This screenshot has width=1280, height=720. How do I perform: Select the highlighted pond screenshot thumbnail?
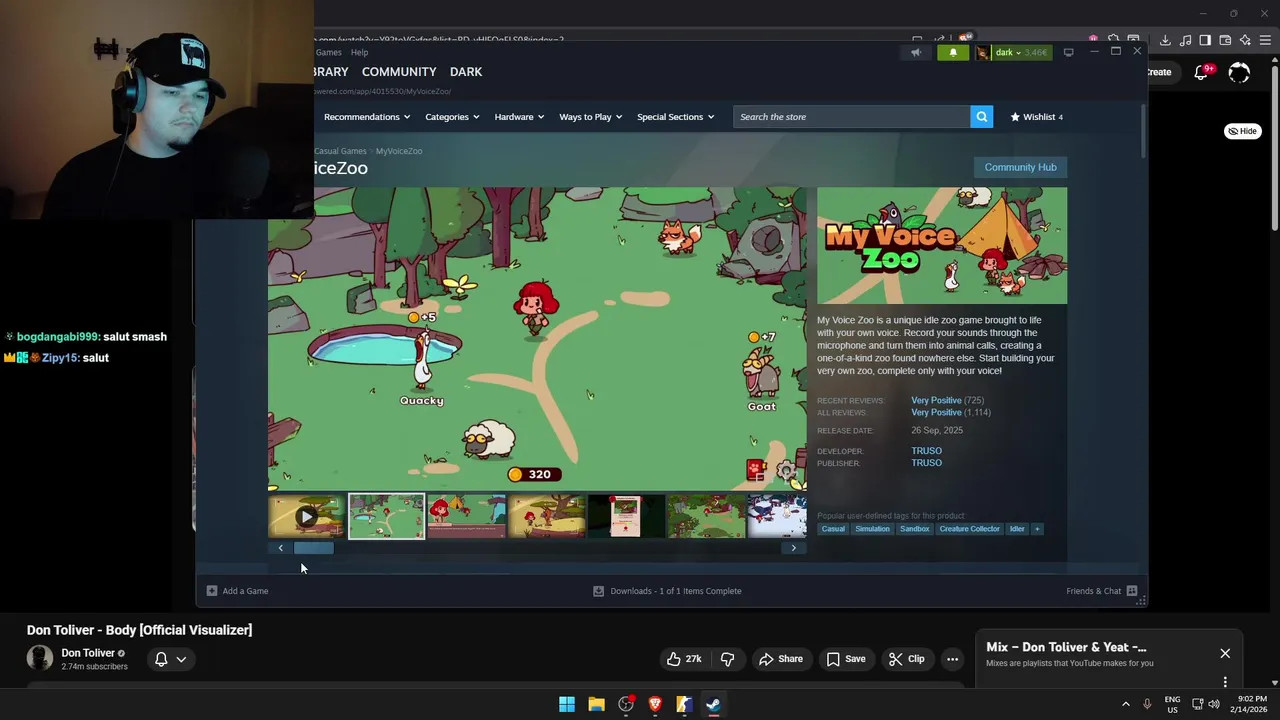386,517
